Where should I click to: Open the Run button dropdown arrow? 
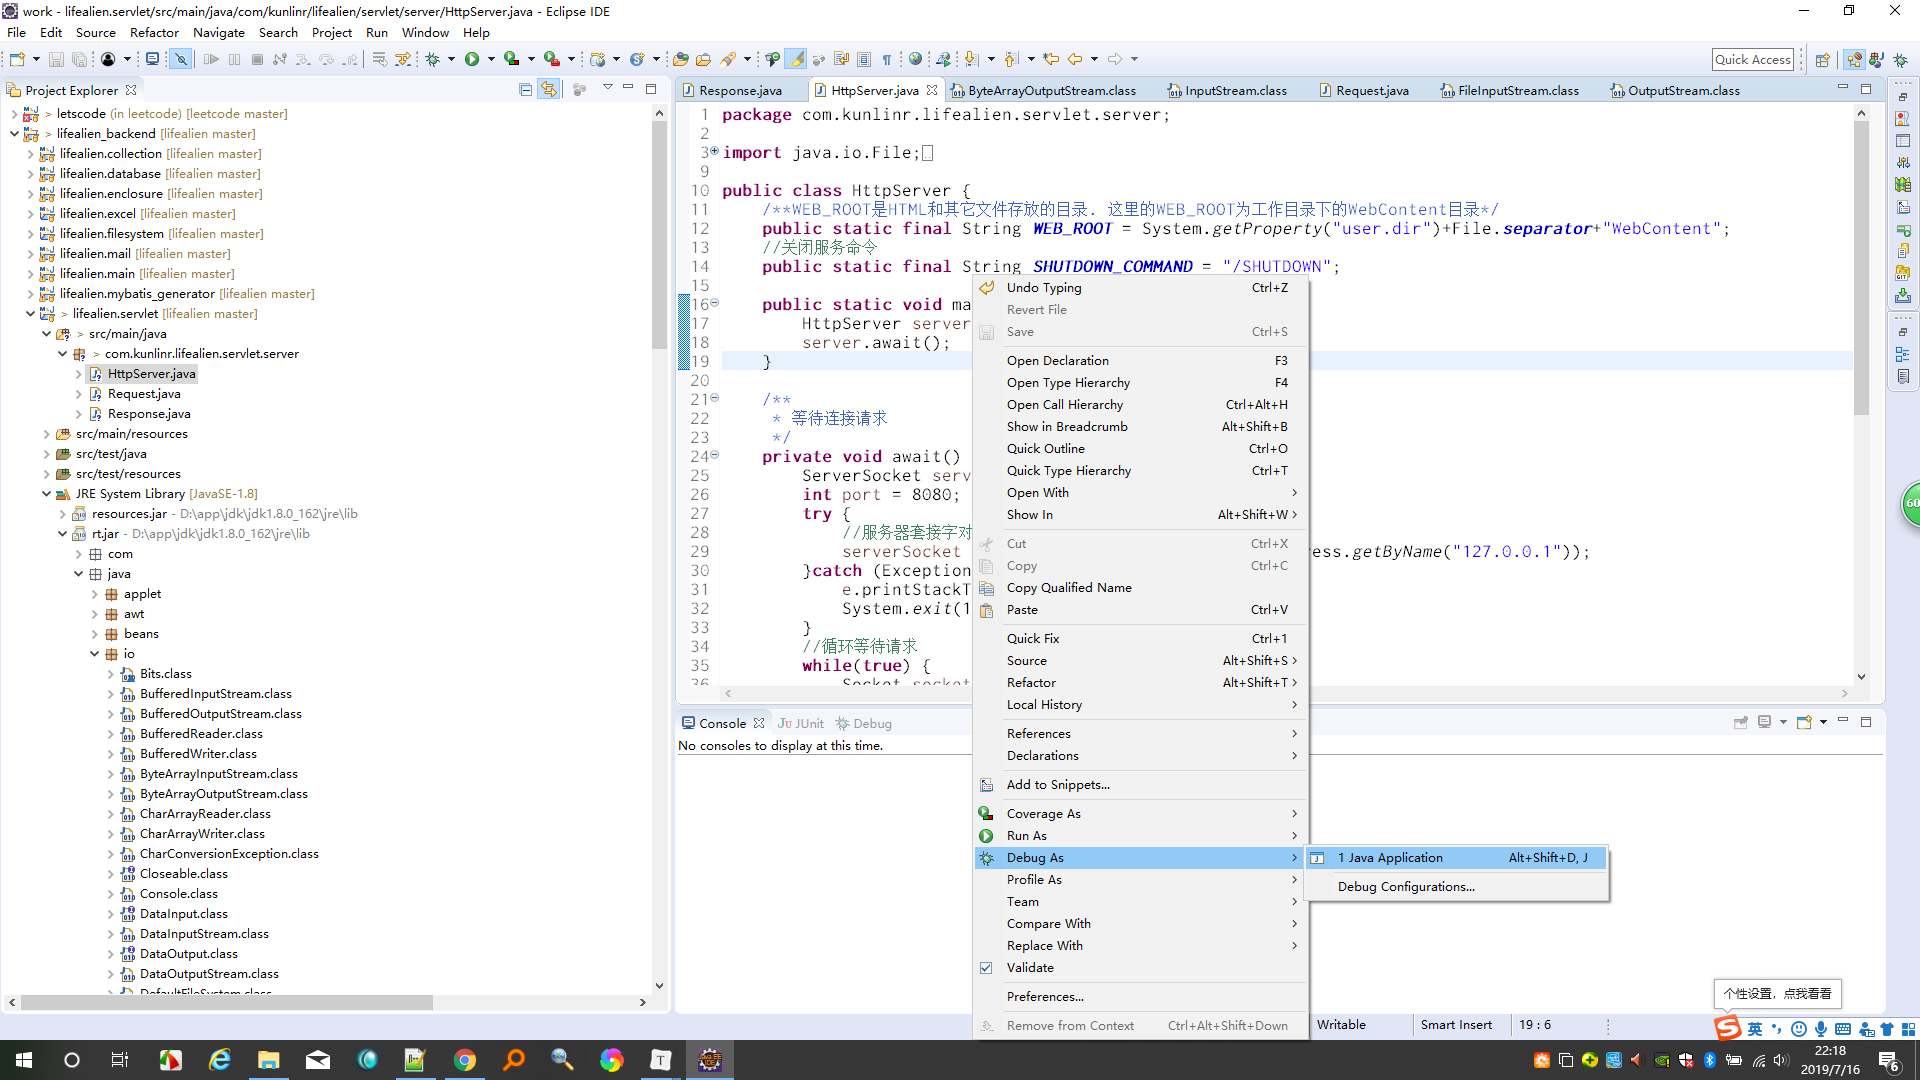(x=491, y=60)
